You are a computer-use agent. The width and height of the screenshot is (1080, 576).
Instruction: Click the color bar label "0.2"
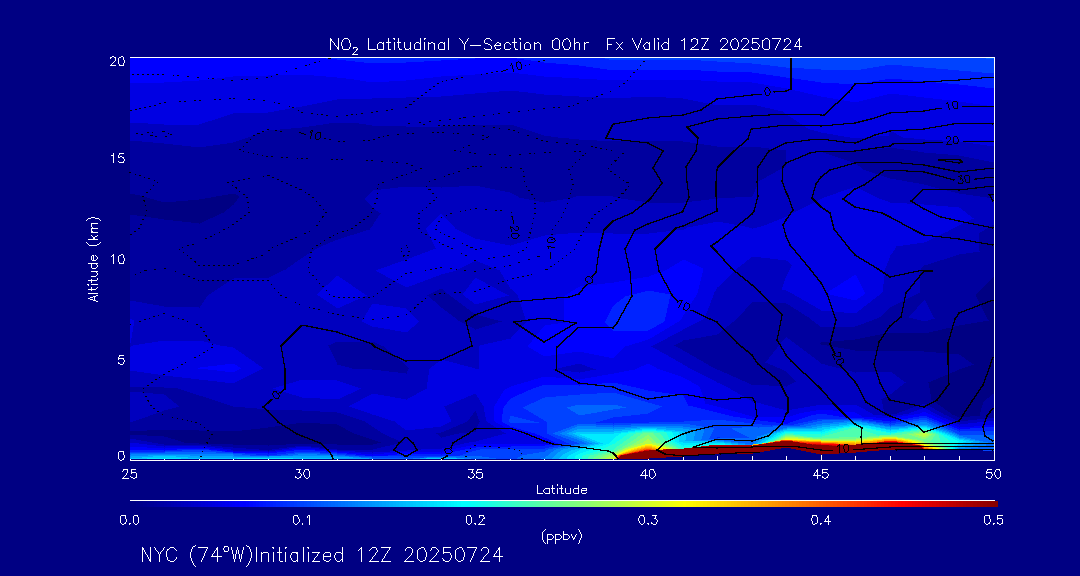pyautogui.click(x=475, y=522)
